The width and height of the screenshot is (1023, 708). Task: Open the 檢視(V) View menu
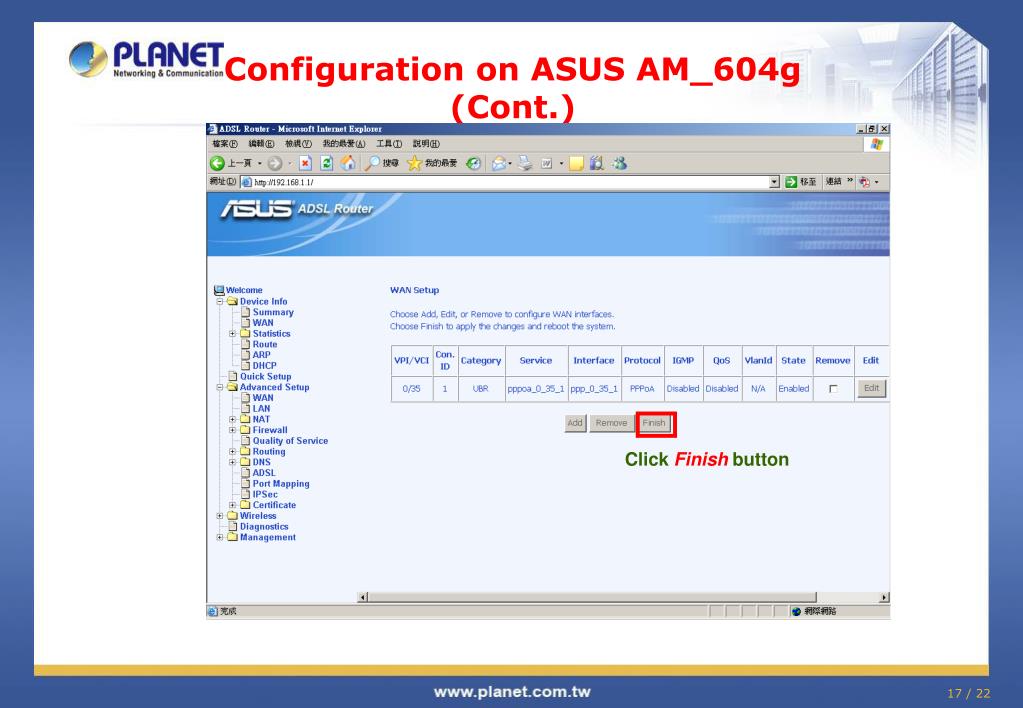pos(298,144)
